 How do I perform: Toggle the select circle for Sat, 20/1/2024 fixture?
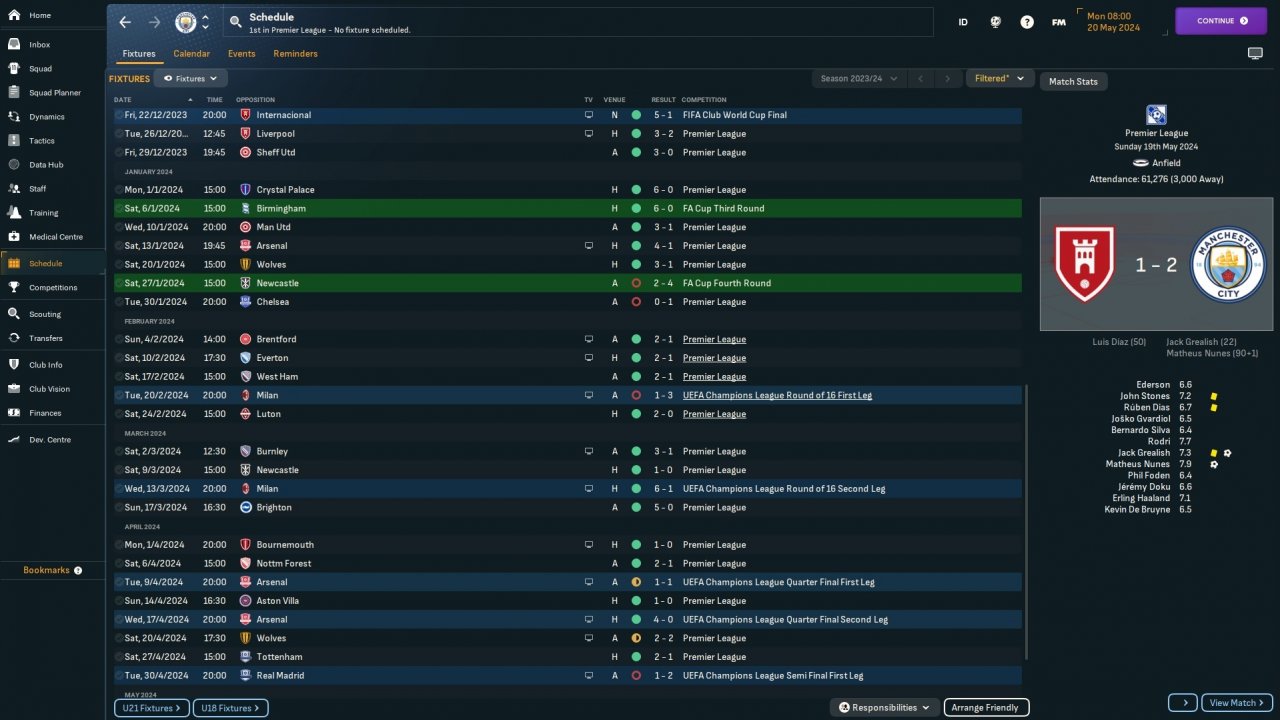(119, 264)
